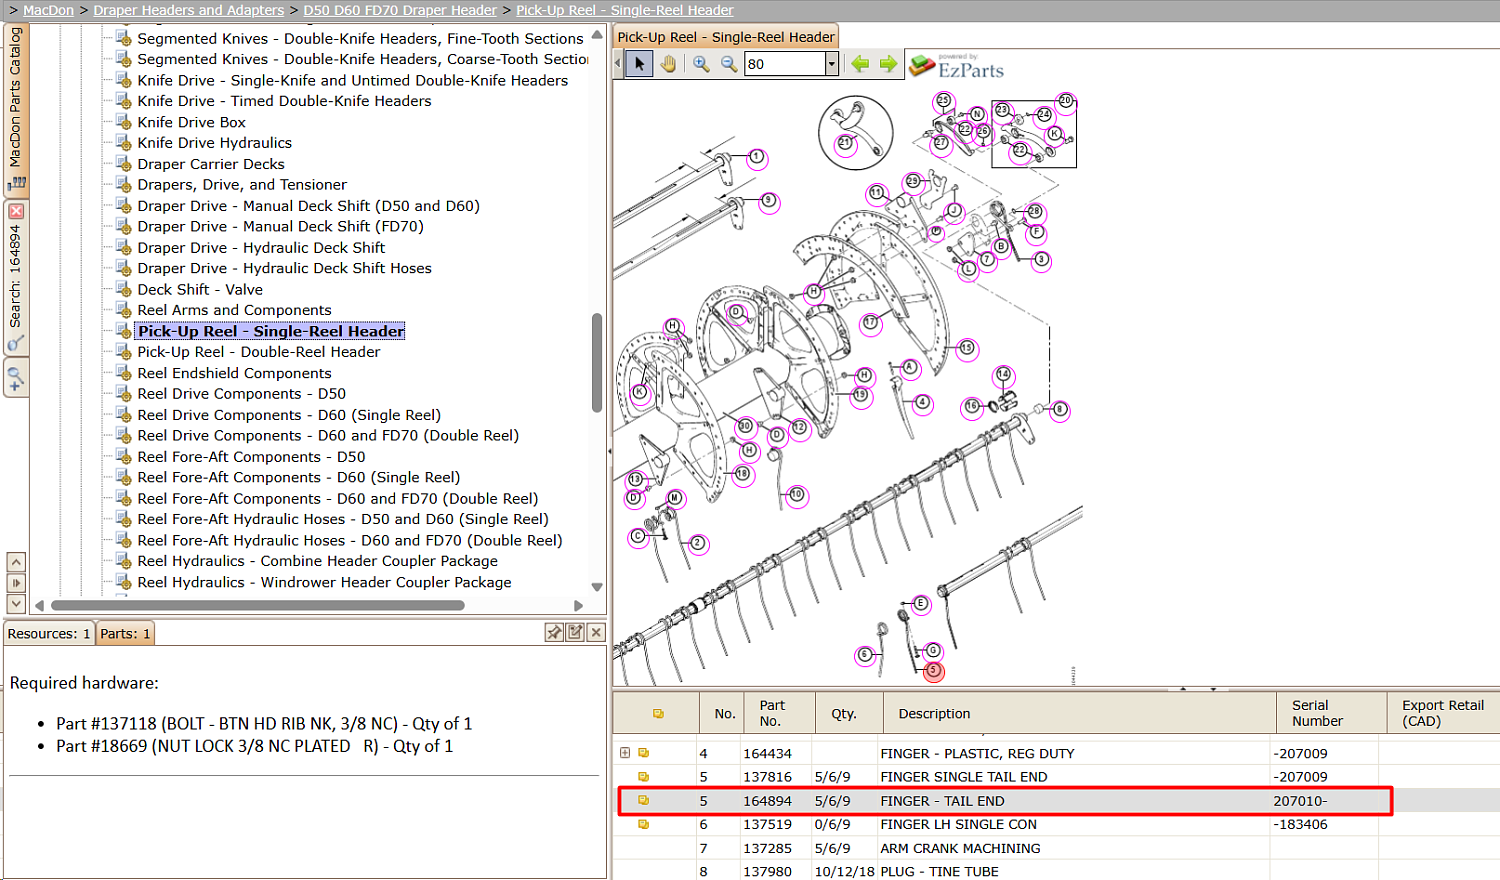Follow the MacDon breadcrumb link

click(48, 10)
